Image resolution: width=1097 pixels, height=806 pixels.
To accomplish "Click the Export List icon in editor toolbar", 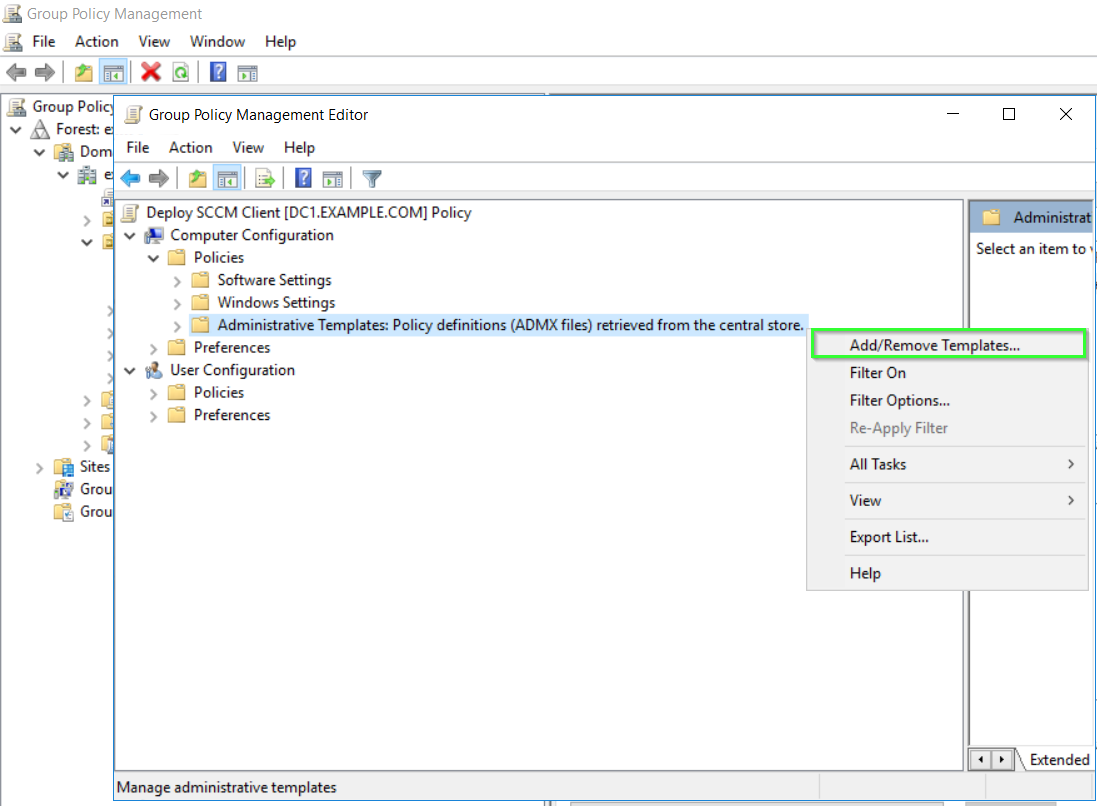I will [265, 179].
